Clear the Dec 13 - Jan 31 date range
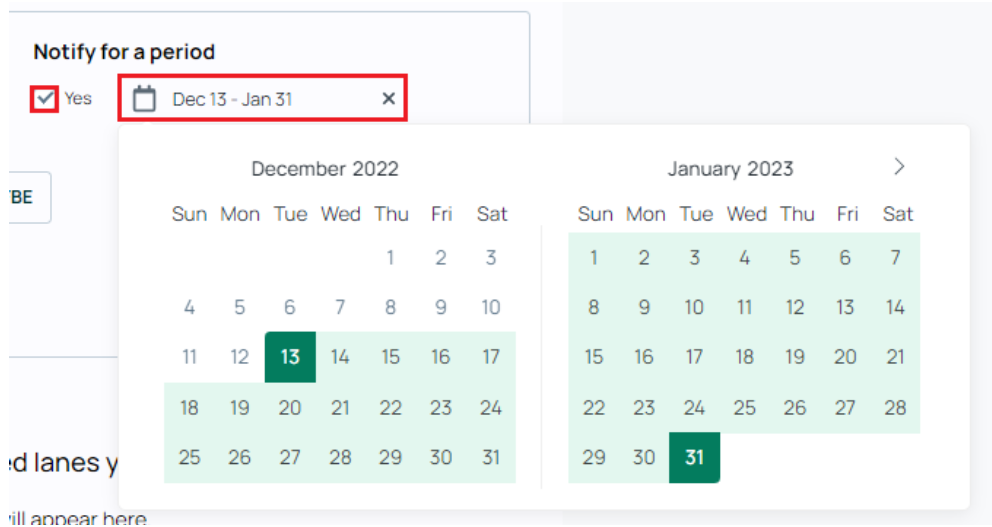This screenshot has height=527, width=992. click(389, 98)
